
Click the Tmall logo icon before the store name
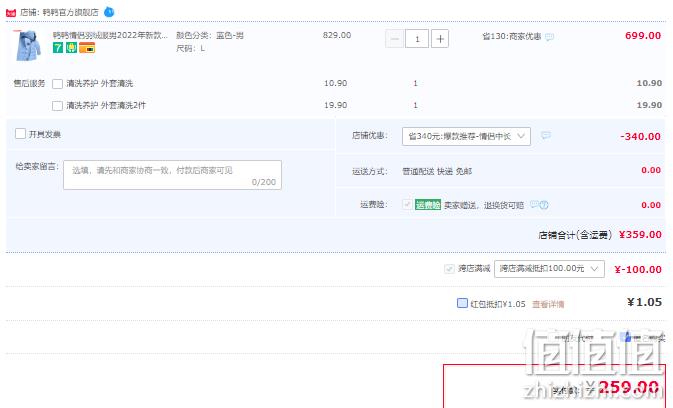click(x=11, y=12)
